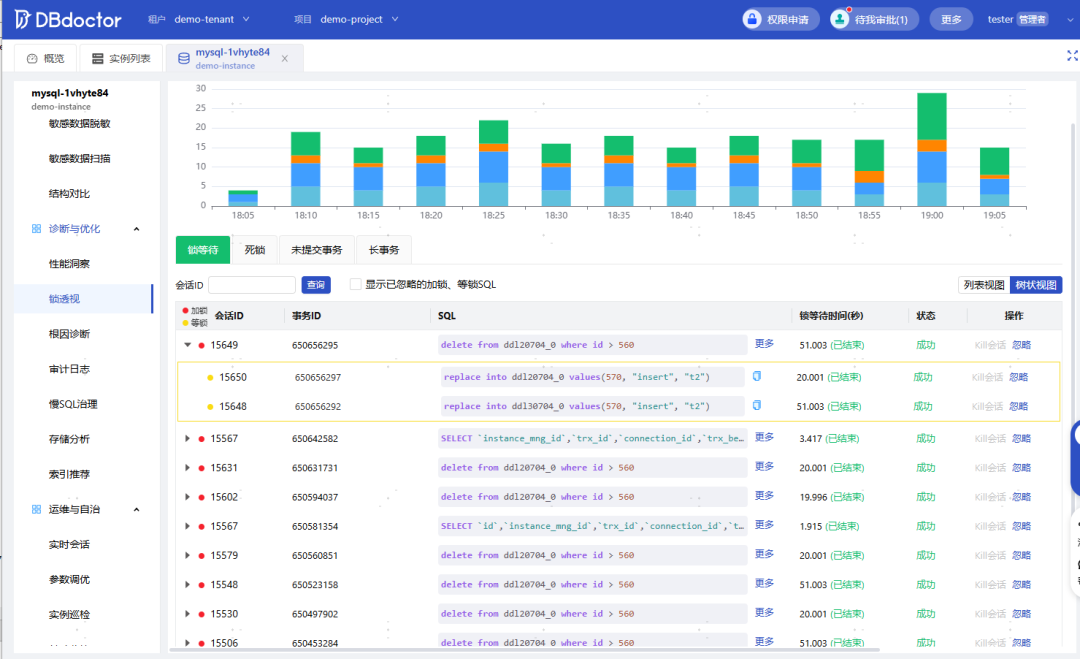Click the database icon on mysql-1vhyte84 tab
The height and width of the screenshot is (659, 1080).
[183, 59]
